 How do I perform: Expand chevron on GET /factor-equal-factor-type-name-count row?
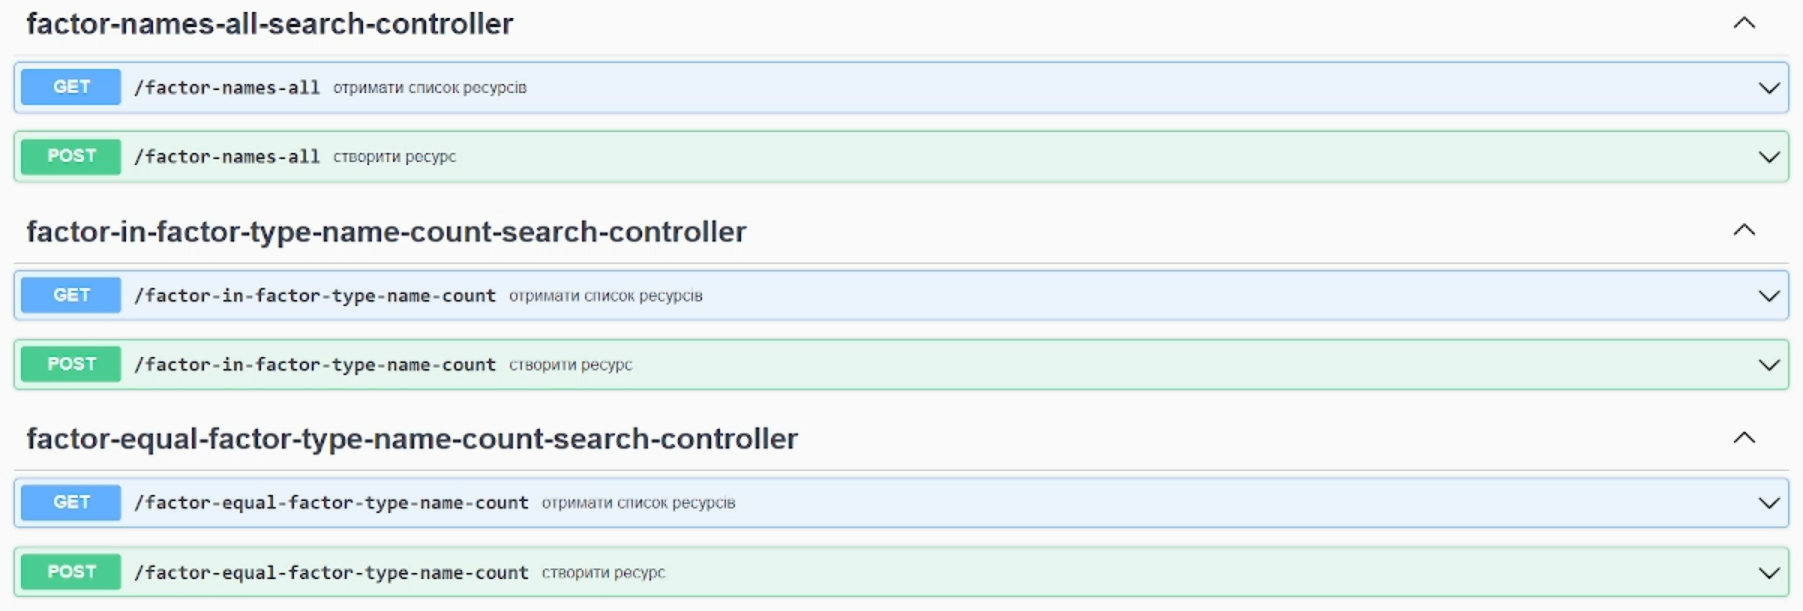pos(1769,503)
